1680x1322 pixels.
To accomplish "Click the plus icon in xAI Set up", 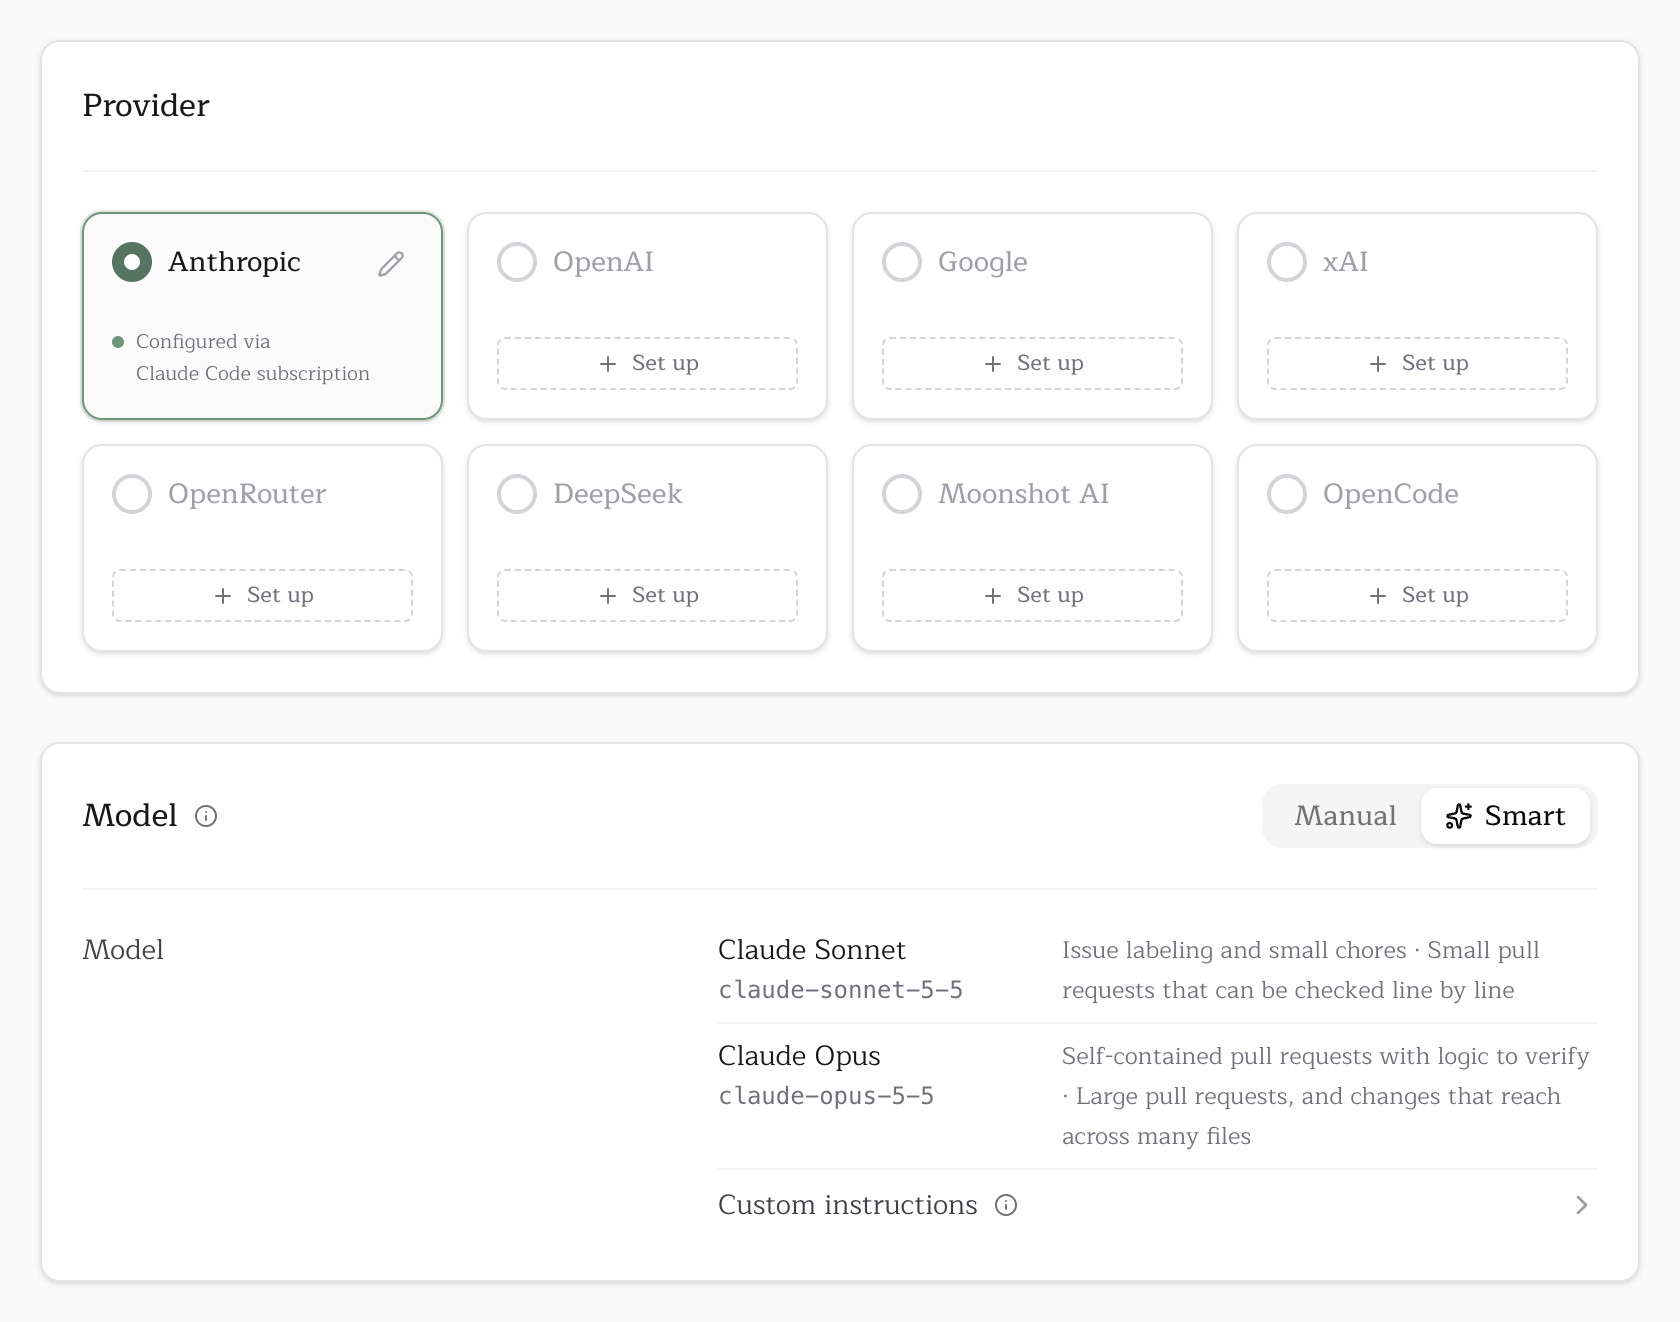I will click(x=1378, y=364).
